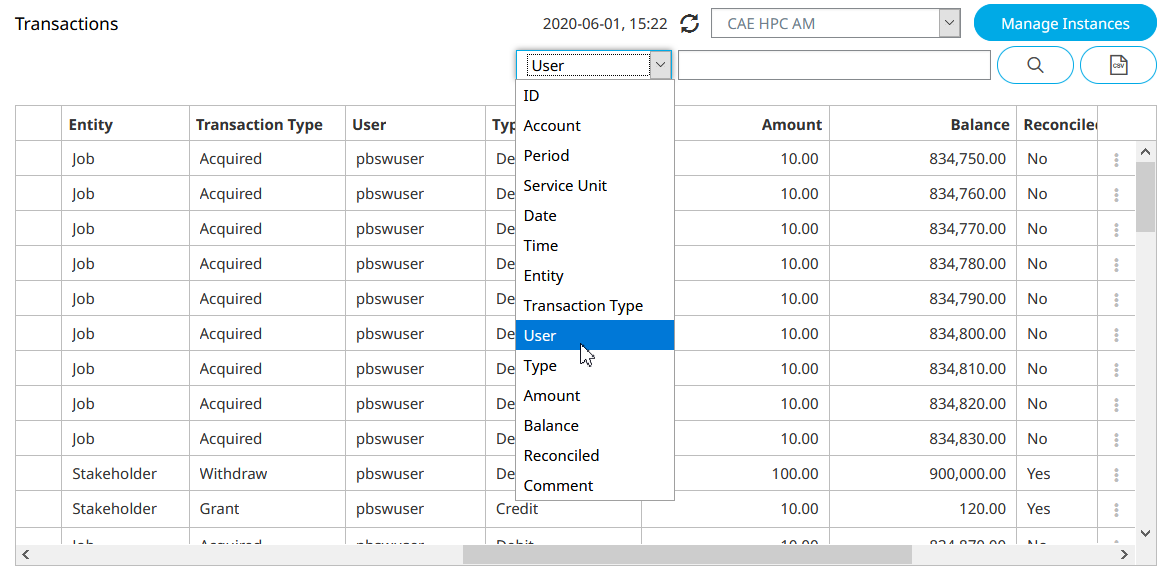Open row actions for the 834,830.00 balance row

(1116, 439)
